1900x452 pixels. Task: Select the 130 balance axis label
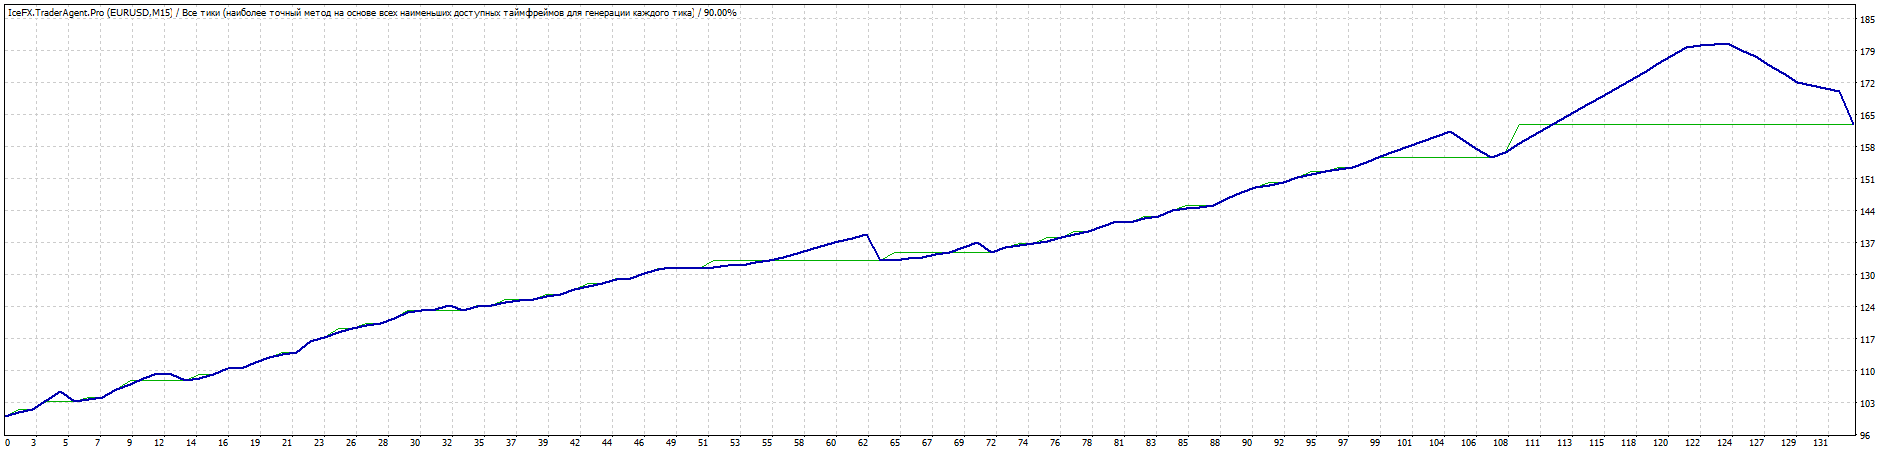click(1867, 276)
